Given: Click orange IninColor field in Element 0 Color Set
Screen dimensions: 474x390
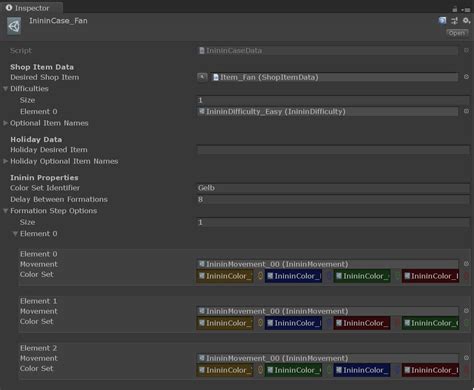Looking at the screenshot, I should click(225, 276).
